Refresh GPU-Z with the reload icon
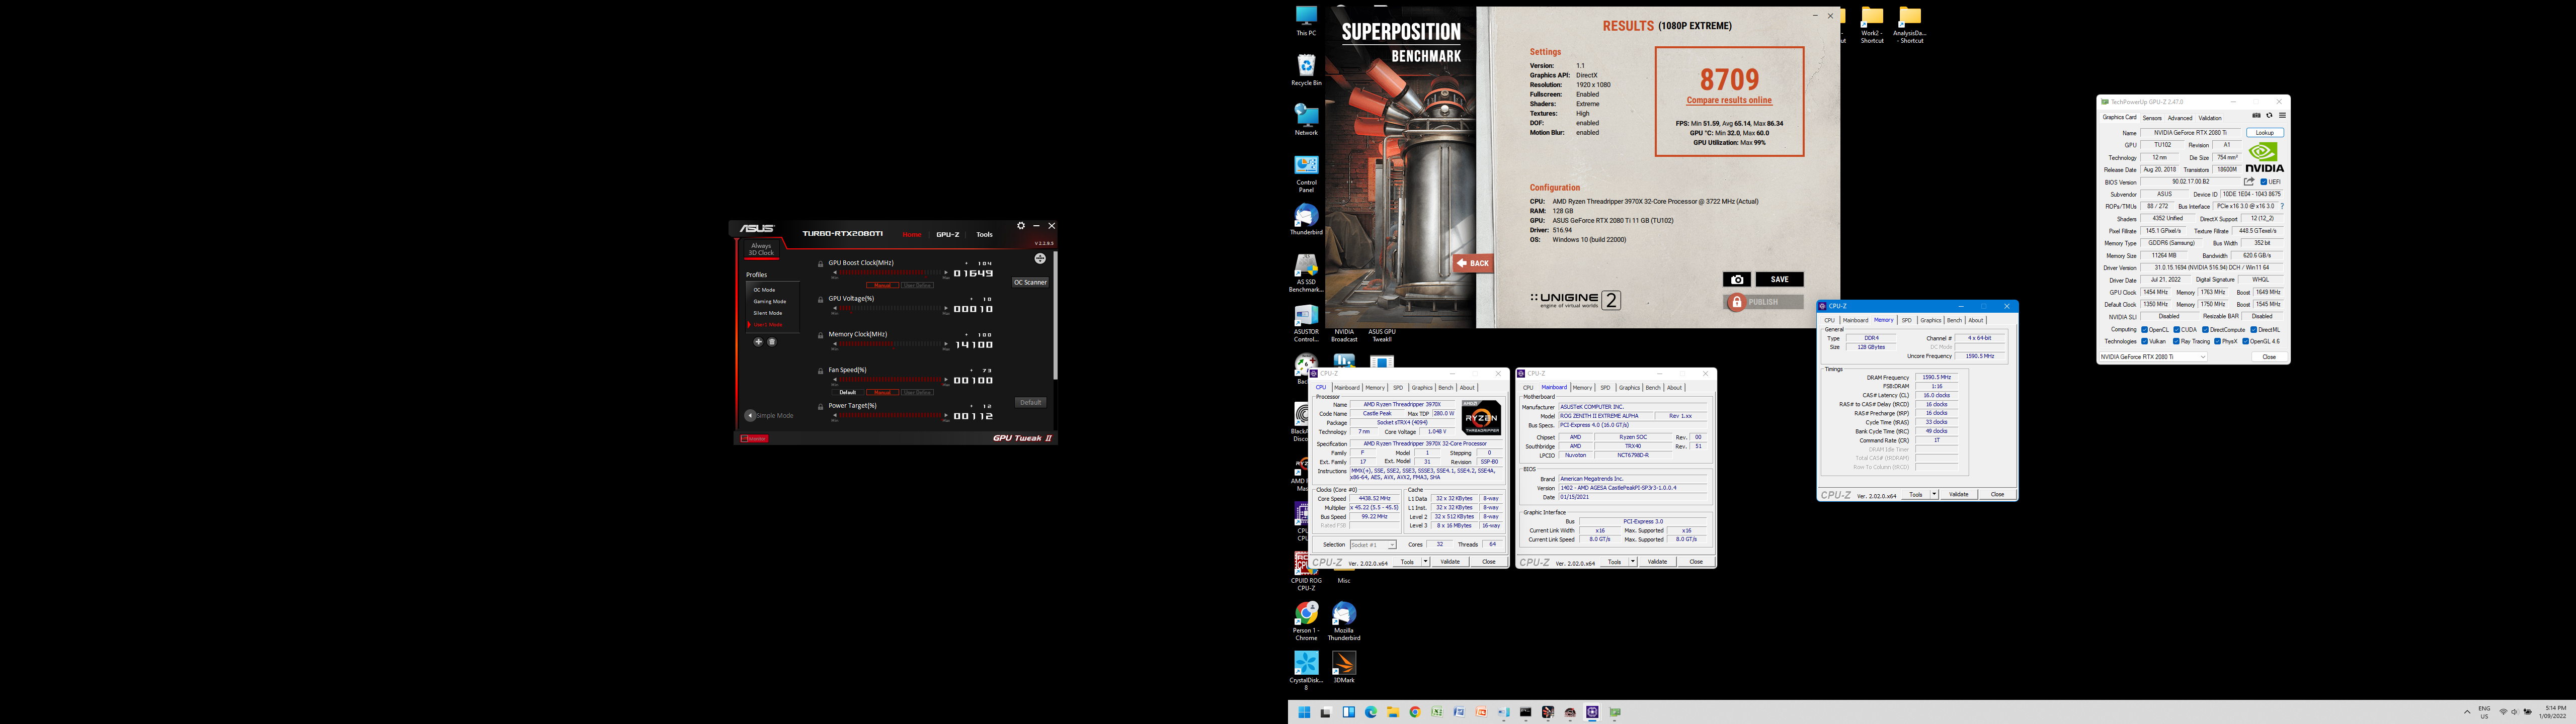Image resolution: width=2576 pixels, height=724 pixels. pos(2270,115)
